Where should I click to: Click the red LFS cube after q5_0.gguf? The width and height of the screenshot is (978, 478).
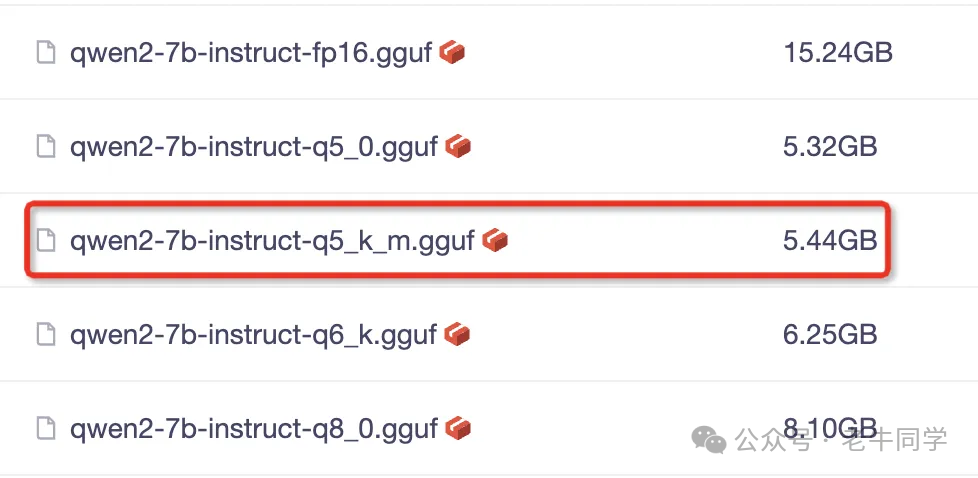click(x=458, y=147)
